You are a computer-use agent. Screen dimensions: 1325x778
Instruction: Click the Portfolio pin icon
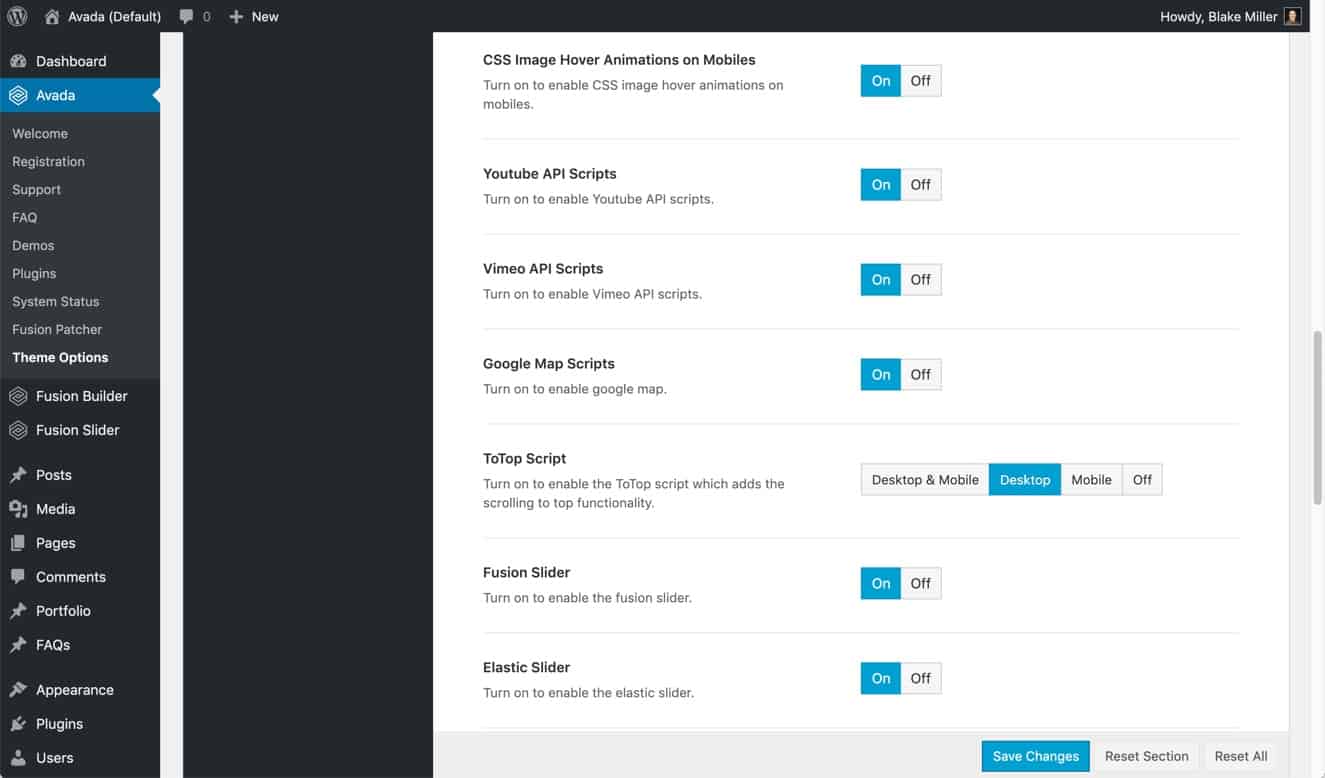[18, 611]
